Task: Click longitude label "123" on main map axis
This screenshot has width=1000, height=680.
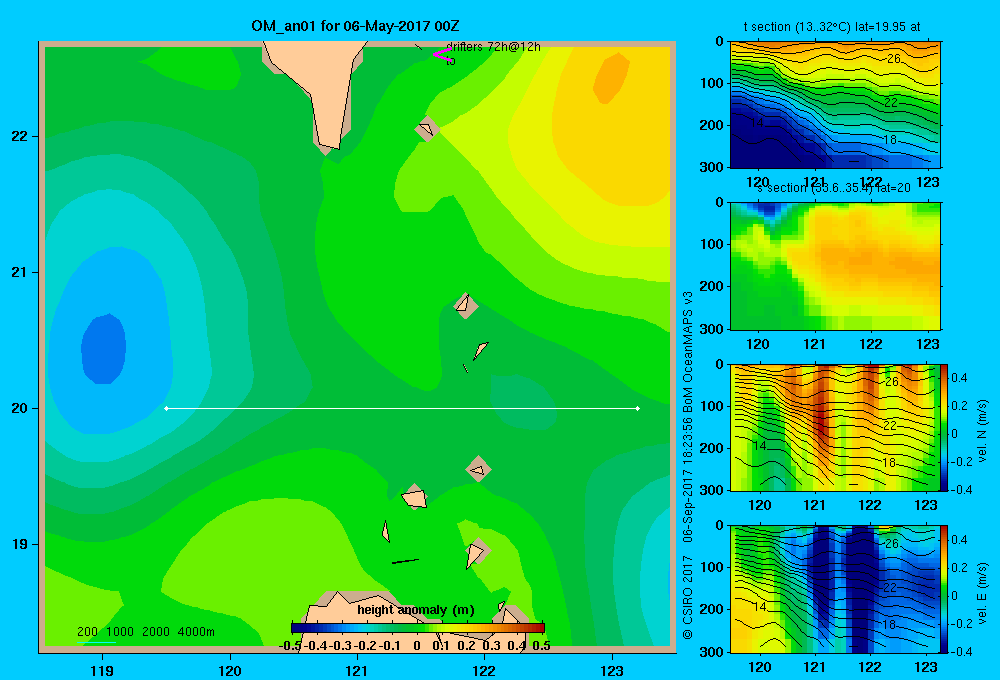Action: tap(612, 670)
